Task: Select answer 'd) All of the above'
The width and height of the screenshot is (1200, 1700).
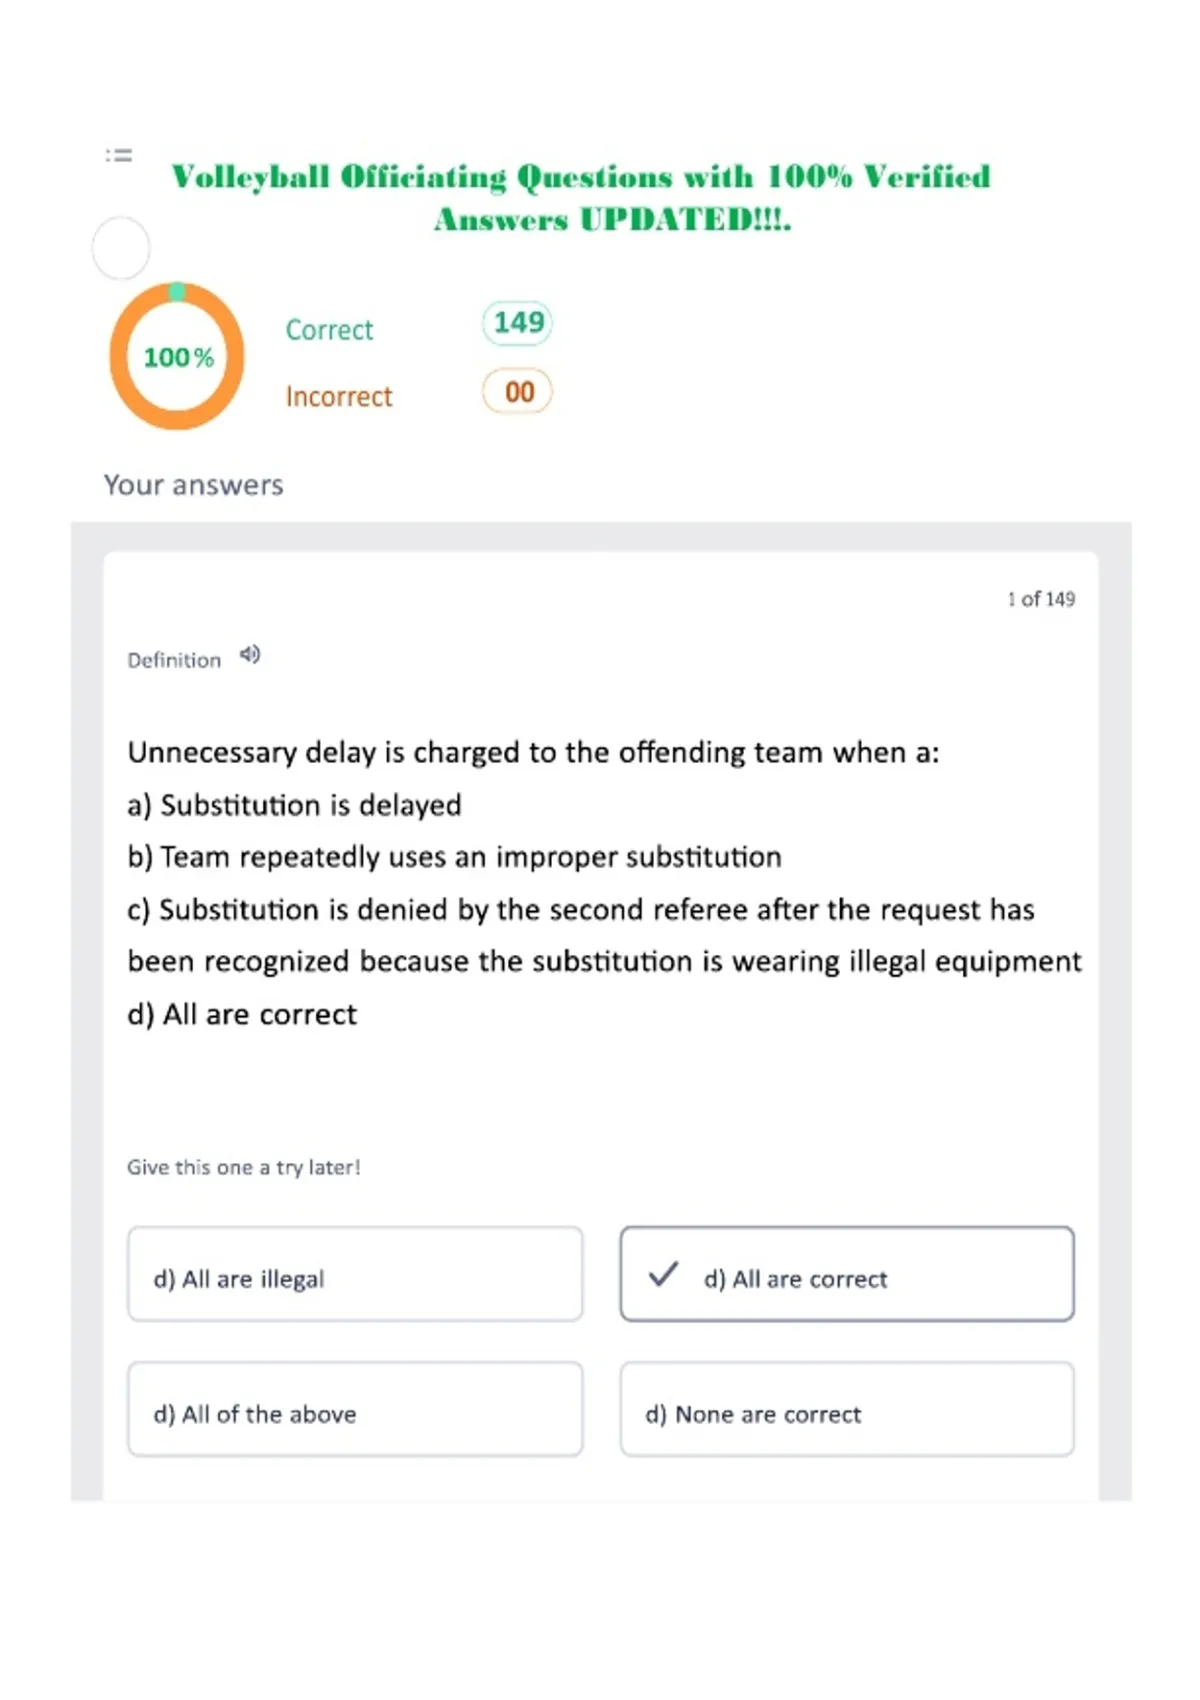Action: pos(355,1409)
